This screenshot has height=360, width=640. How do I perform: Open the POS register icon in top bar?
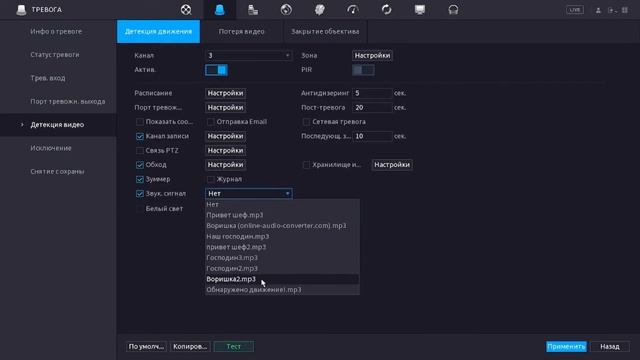coord(253,9)
